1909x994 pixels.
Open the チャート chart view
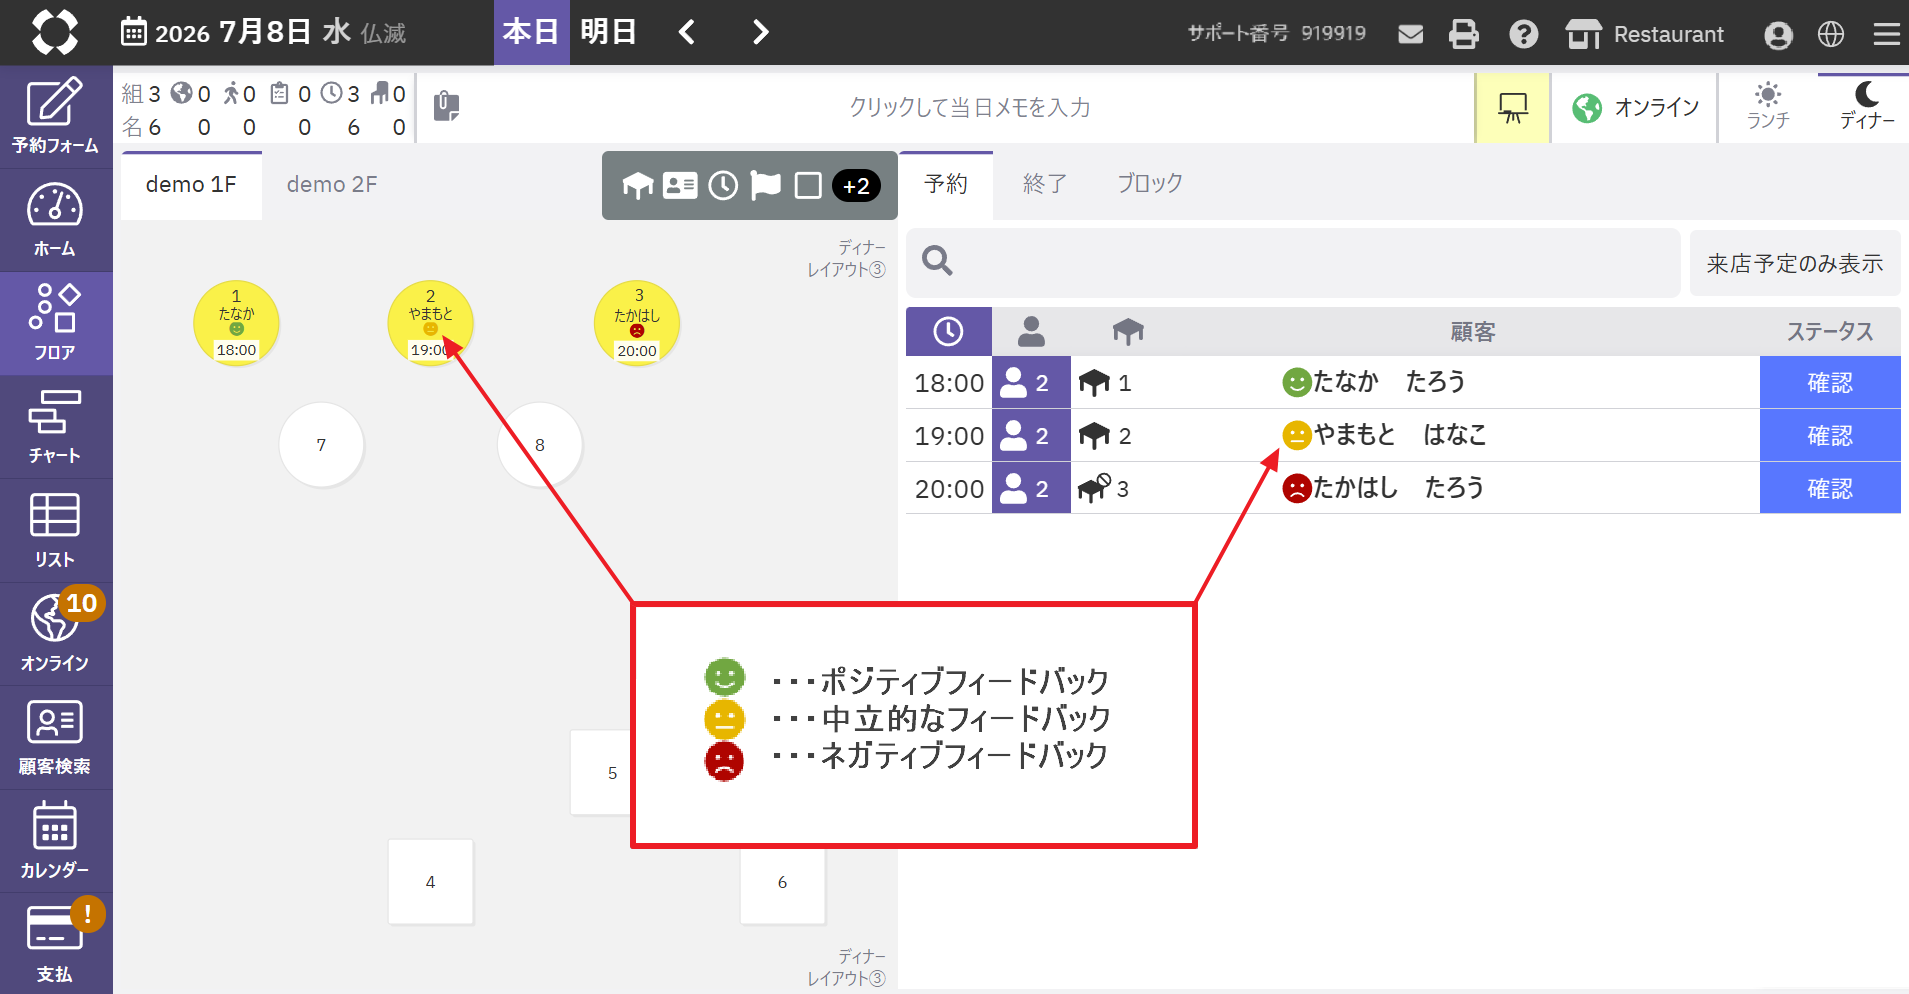pos(56,427)
